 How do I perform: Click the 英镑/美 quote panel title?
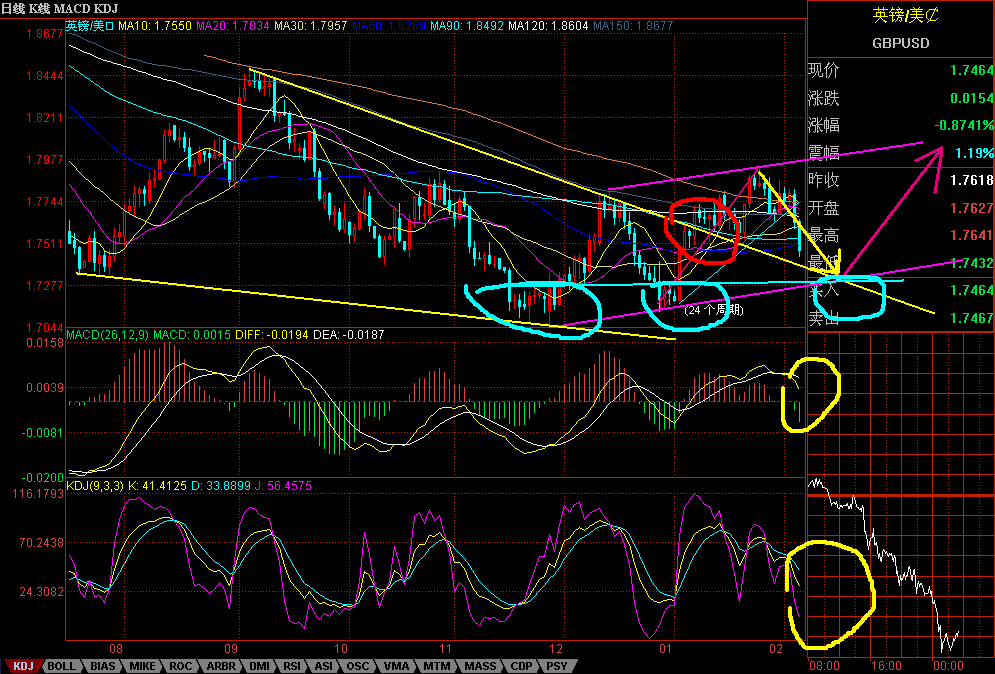pyautogui.click(x=905, y=15)
